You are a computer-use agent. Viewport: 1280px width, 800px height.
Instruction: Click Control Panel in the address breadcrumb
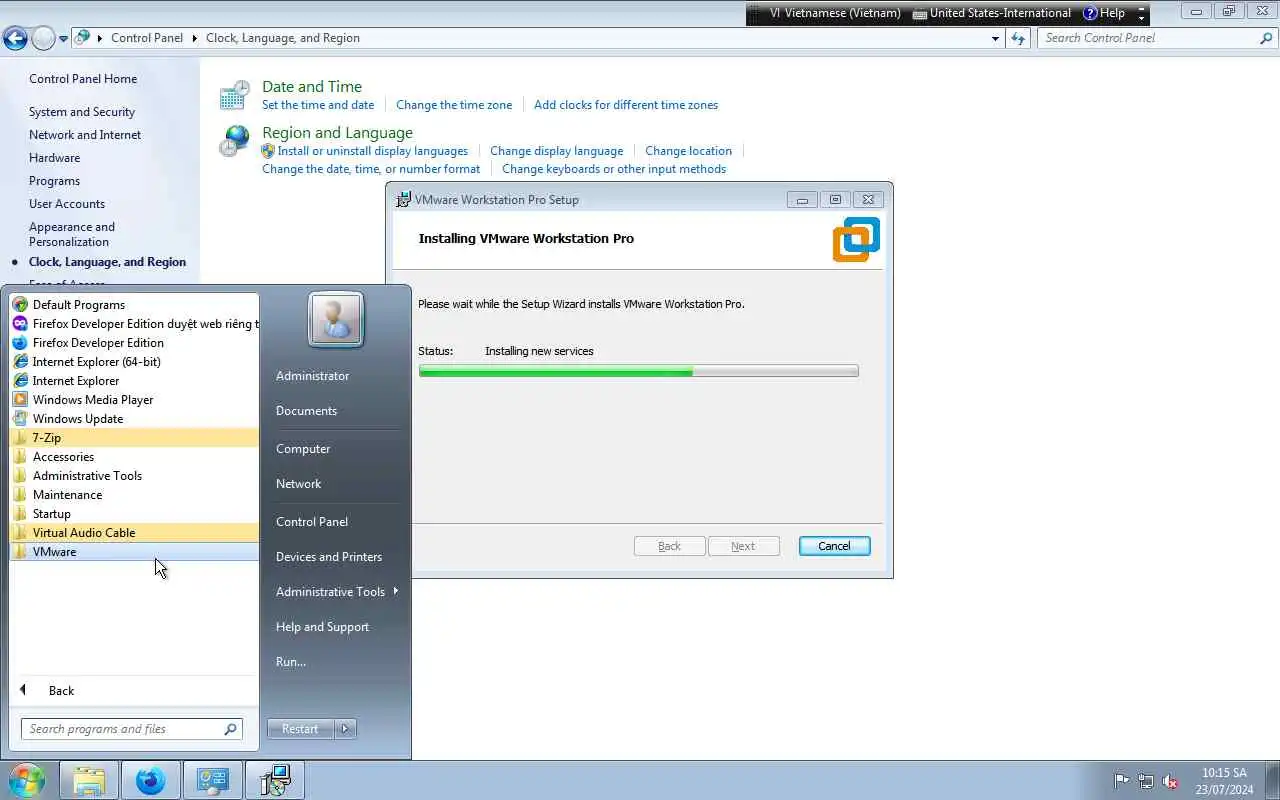pos(147,38)
